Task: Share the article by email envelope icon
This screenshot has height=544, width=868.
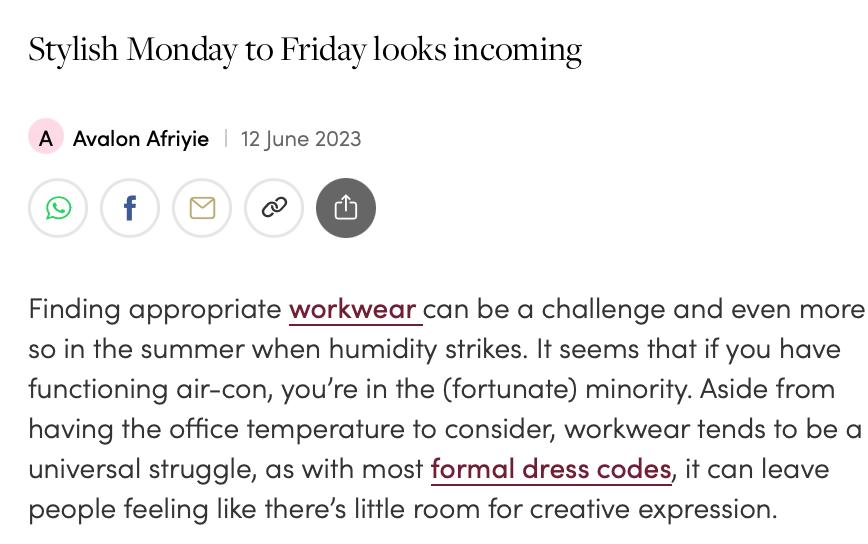Action: tap(202, 208)
